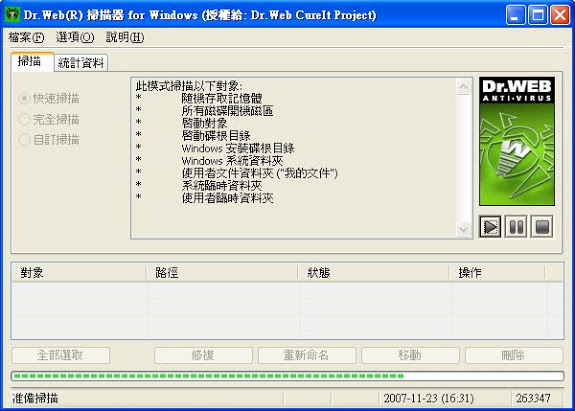The image size is (575, 411).
Task: Click the scan list scrollbar down arrow
Action: [x=464, y=230]
